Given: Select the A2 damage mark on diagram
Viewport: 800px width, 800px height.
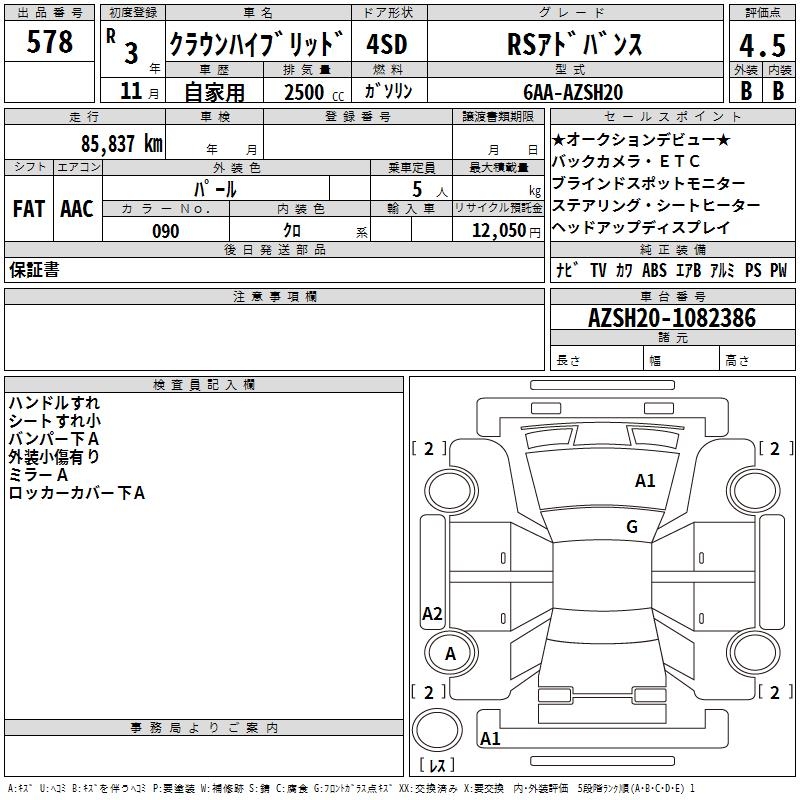Looking at the screenshot, I should pyautogui.click(x=432, y=614).
